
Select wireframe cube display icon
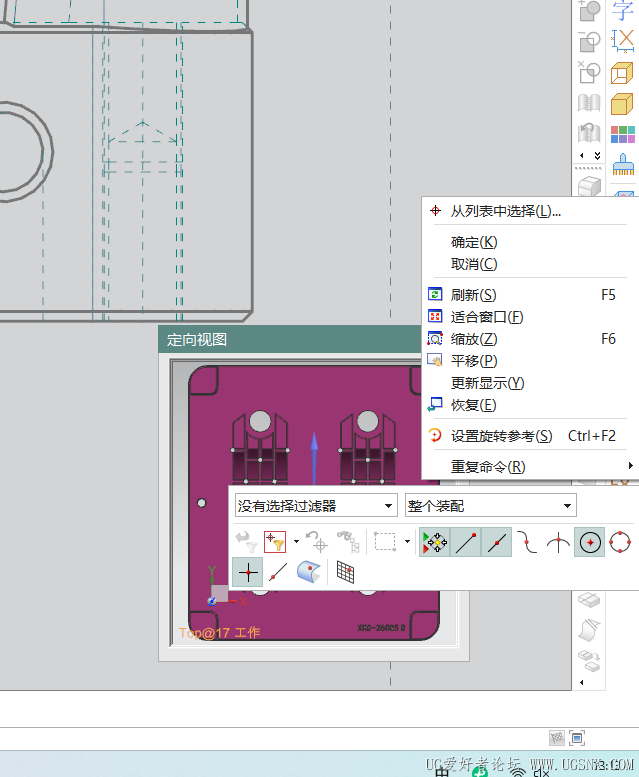pyautogui.click(x=622, y=73)
